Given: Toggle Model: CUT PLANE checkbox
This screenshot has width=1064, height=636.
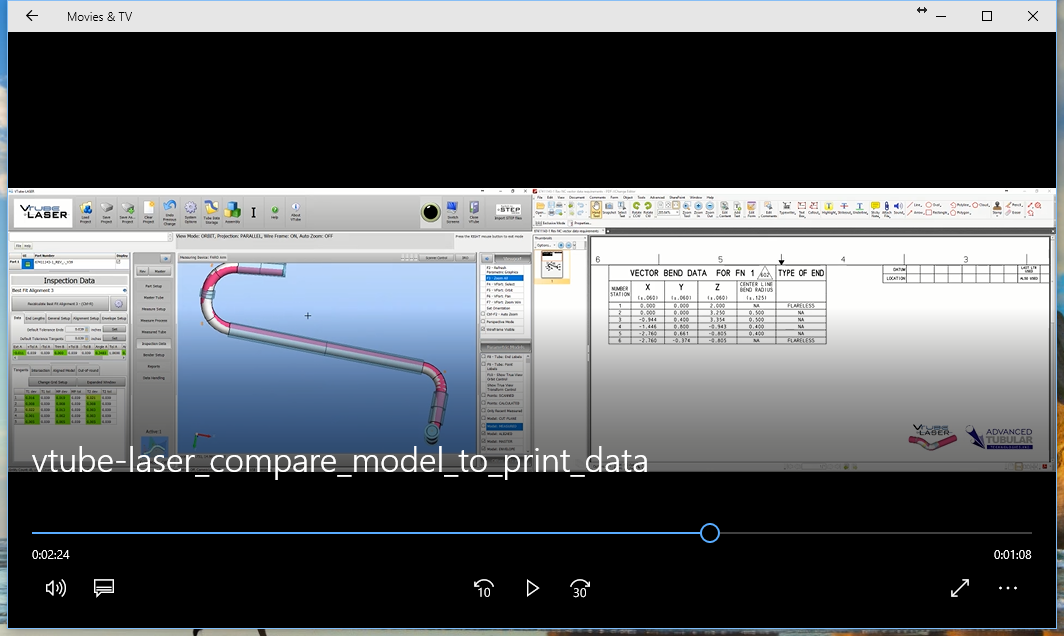Looking at the screenshot, I should tap(483, 418).
